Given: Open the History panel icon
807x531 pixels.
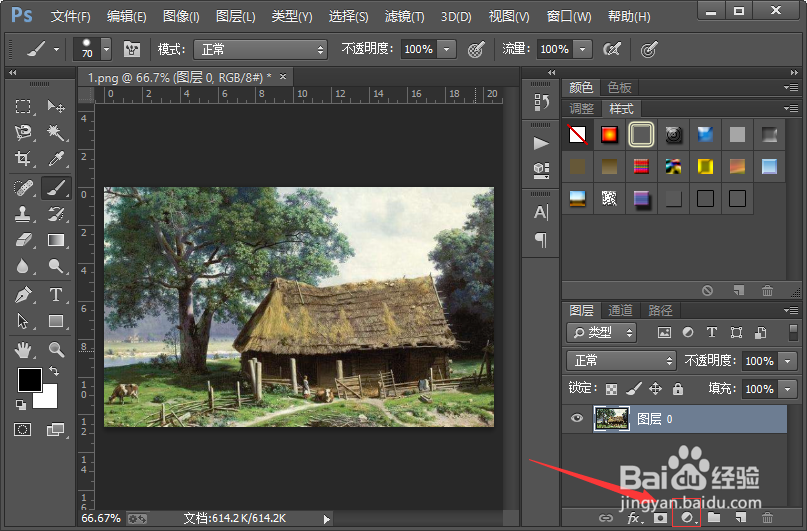Looking at the screenshot, I should coord(541,102).
